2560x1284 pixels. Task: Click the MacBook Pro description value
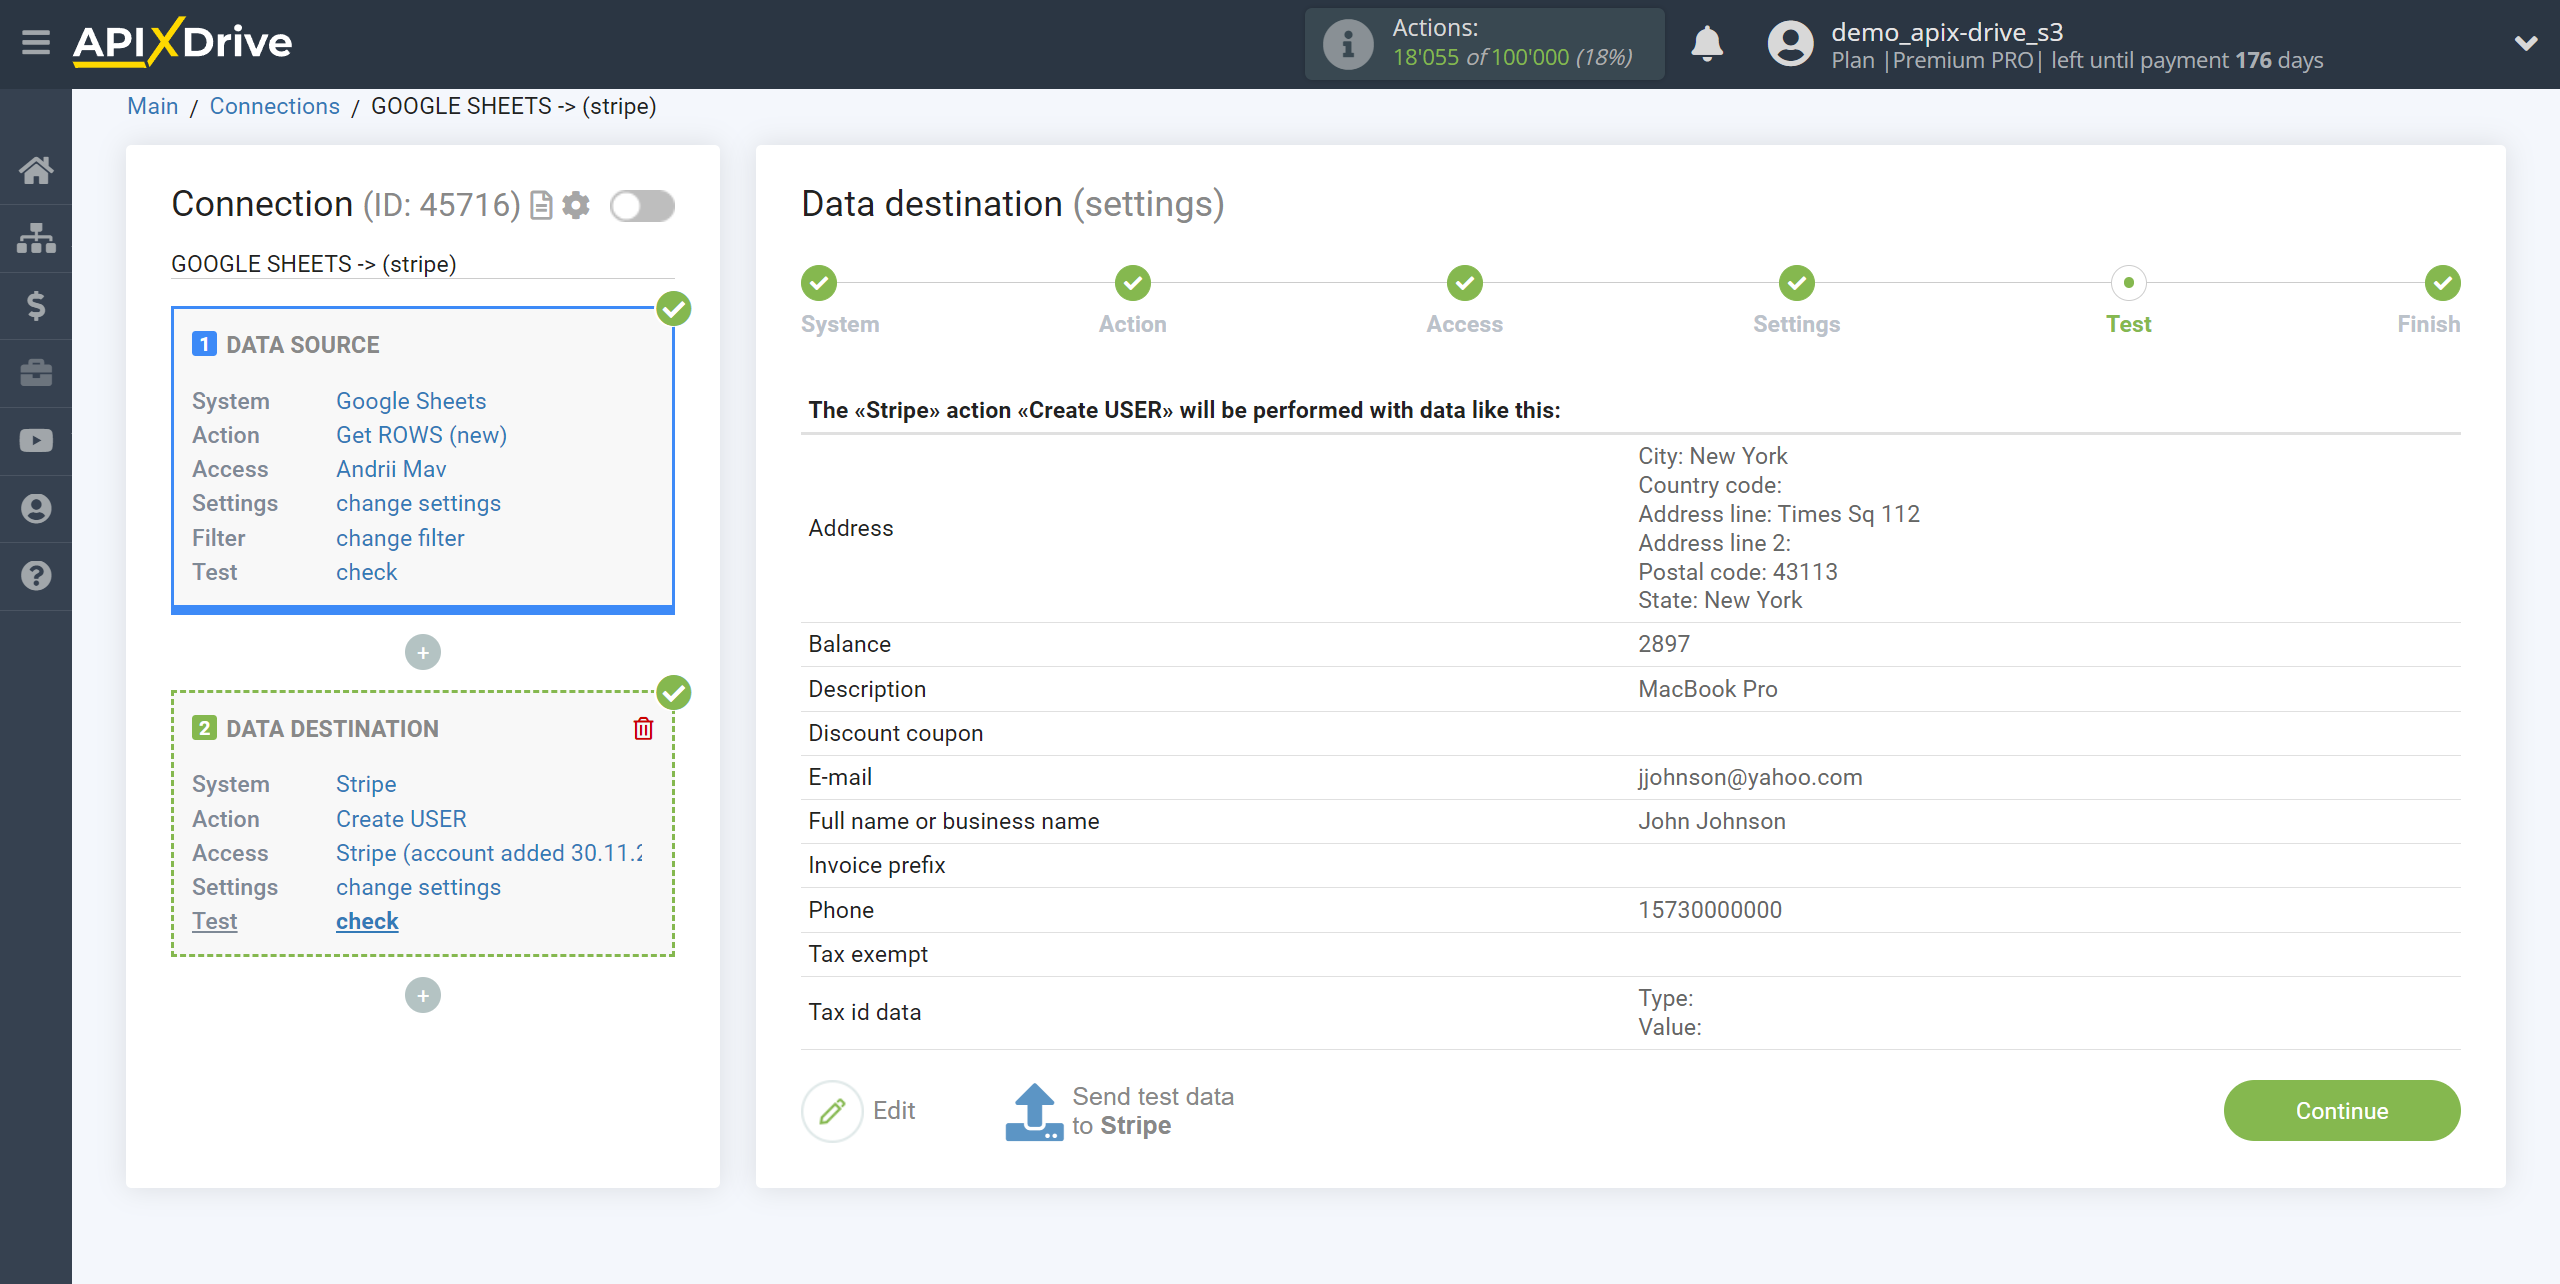(1708, 689)
